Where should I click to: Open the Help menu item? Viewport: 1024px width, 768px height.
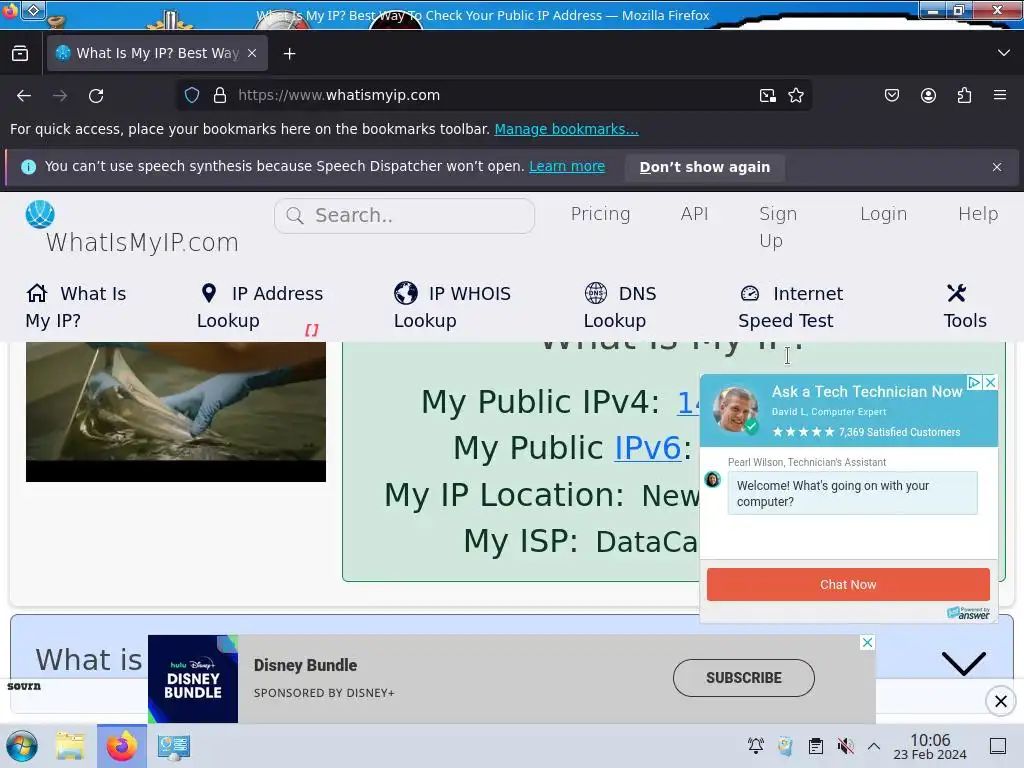(x=978, y=214)
